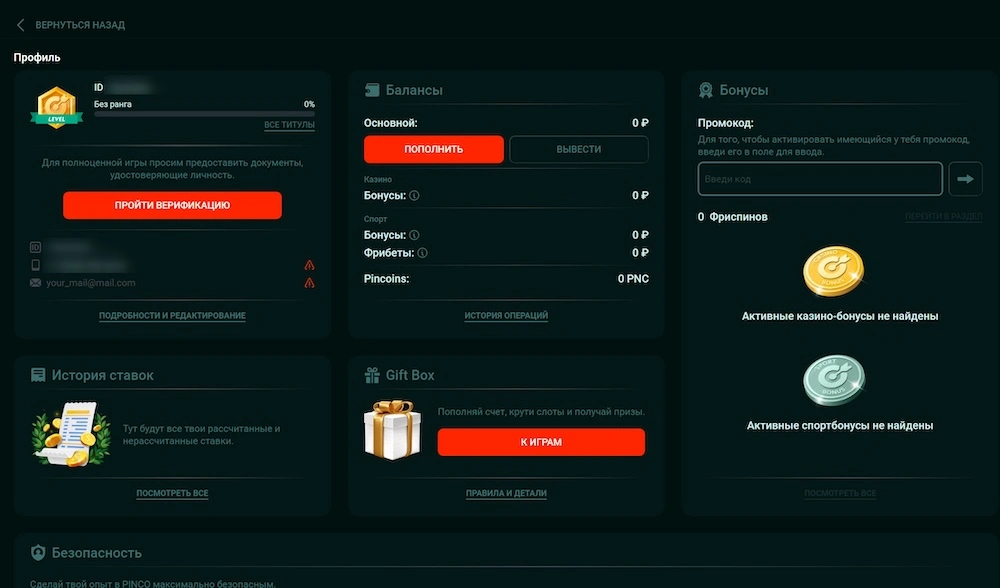Click the rank progress bar
The height and width of the screenshot is (588, 1000).
pyautogui.click(x=204, y=114)
